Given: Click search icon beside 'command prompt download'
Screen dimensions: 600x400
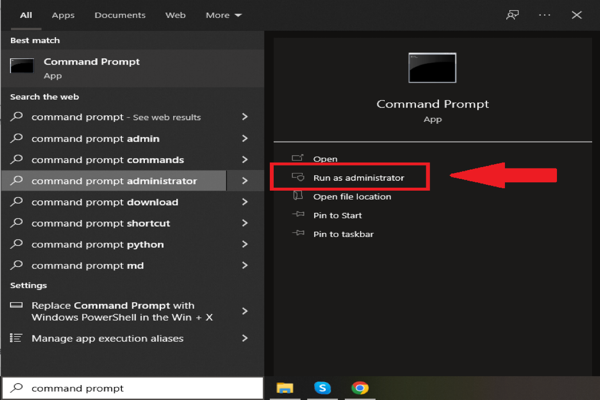Looking at the screenshot, I should [x=16, y=202].
